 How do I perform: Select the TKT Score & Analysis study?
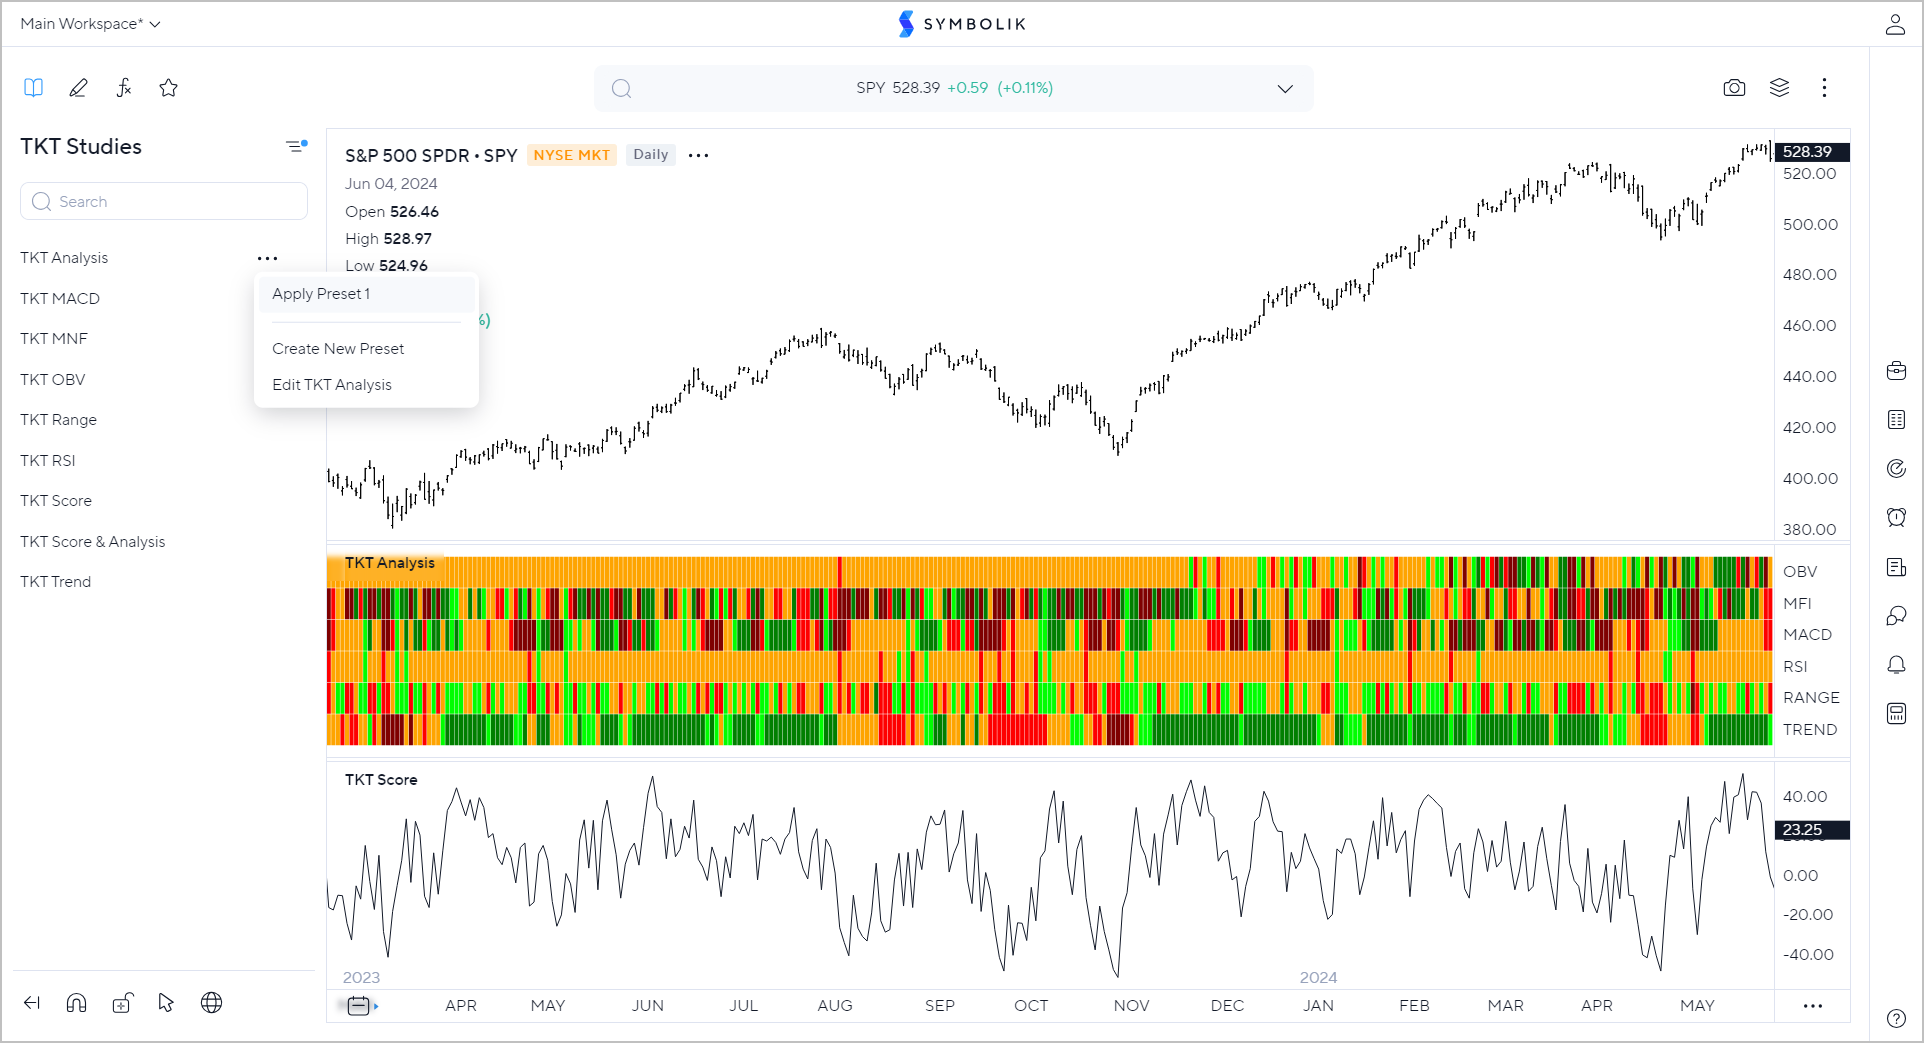click(x=93, y=542)
